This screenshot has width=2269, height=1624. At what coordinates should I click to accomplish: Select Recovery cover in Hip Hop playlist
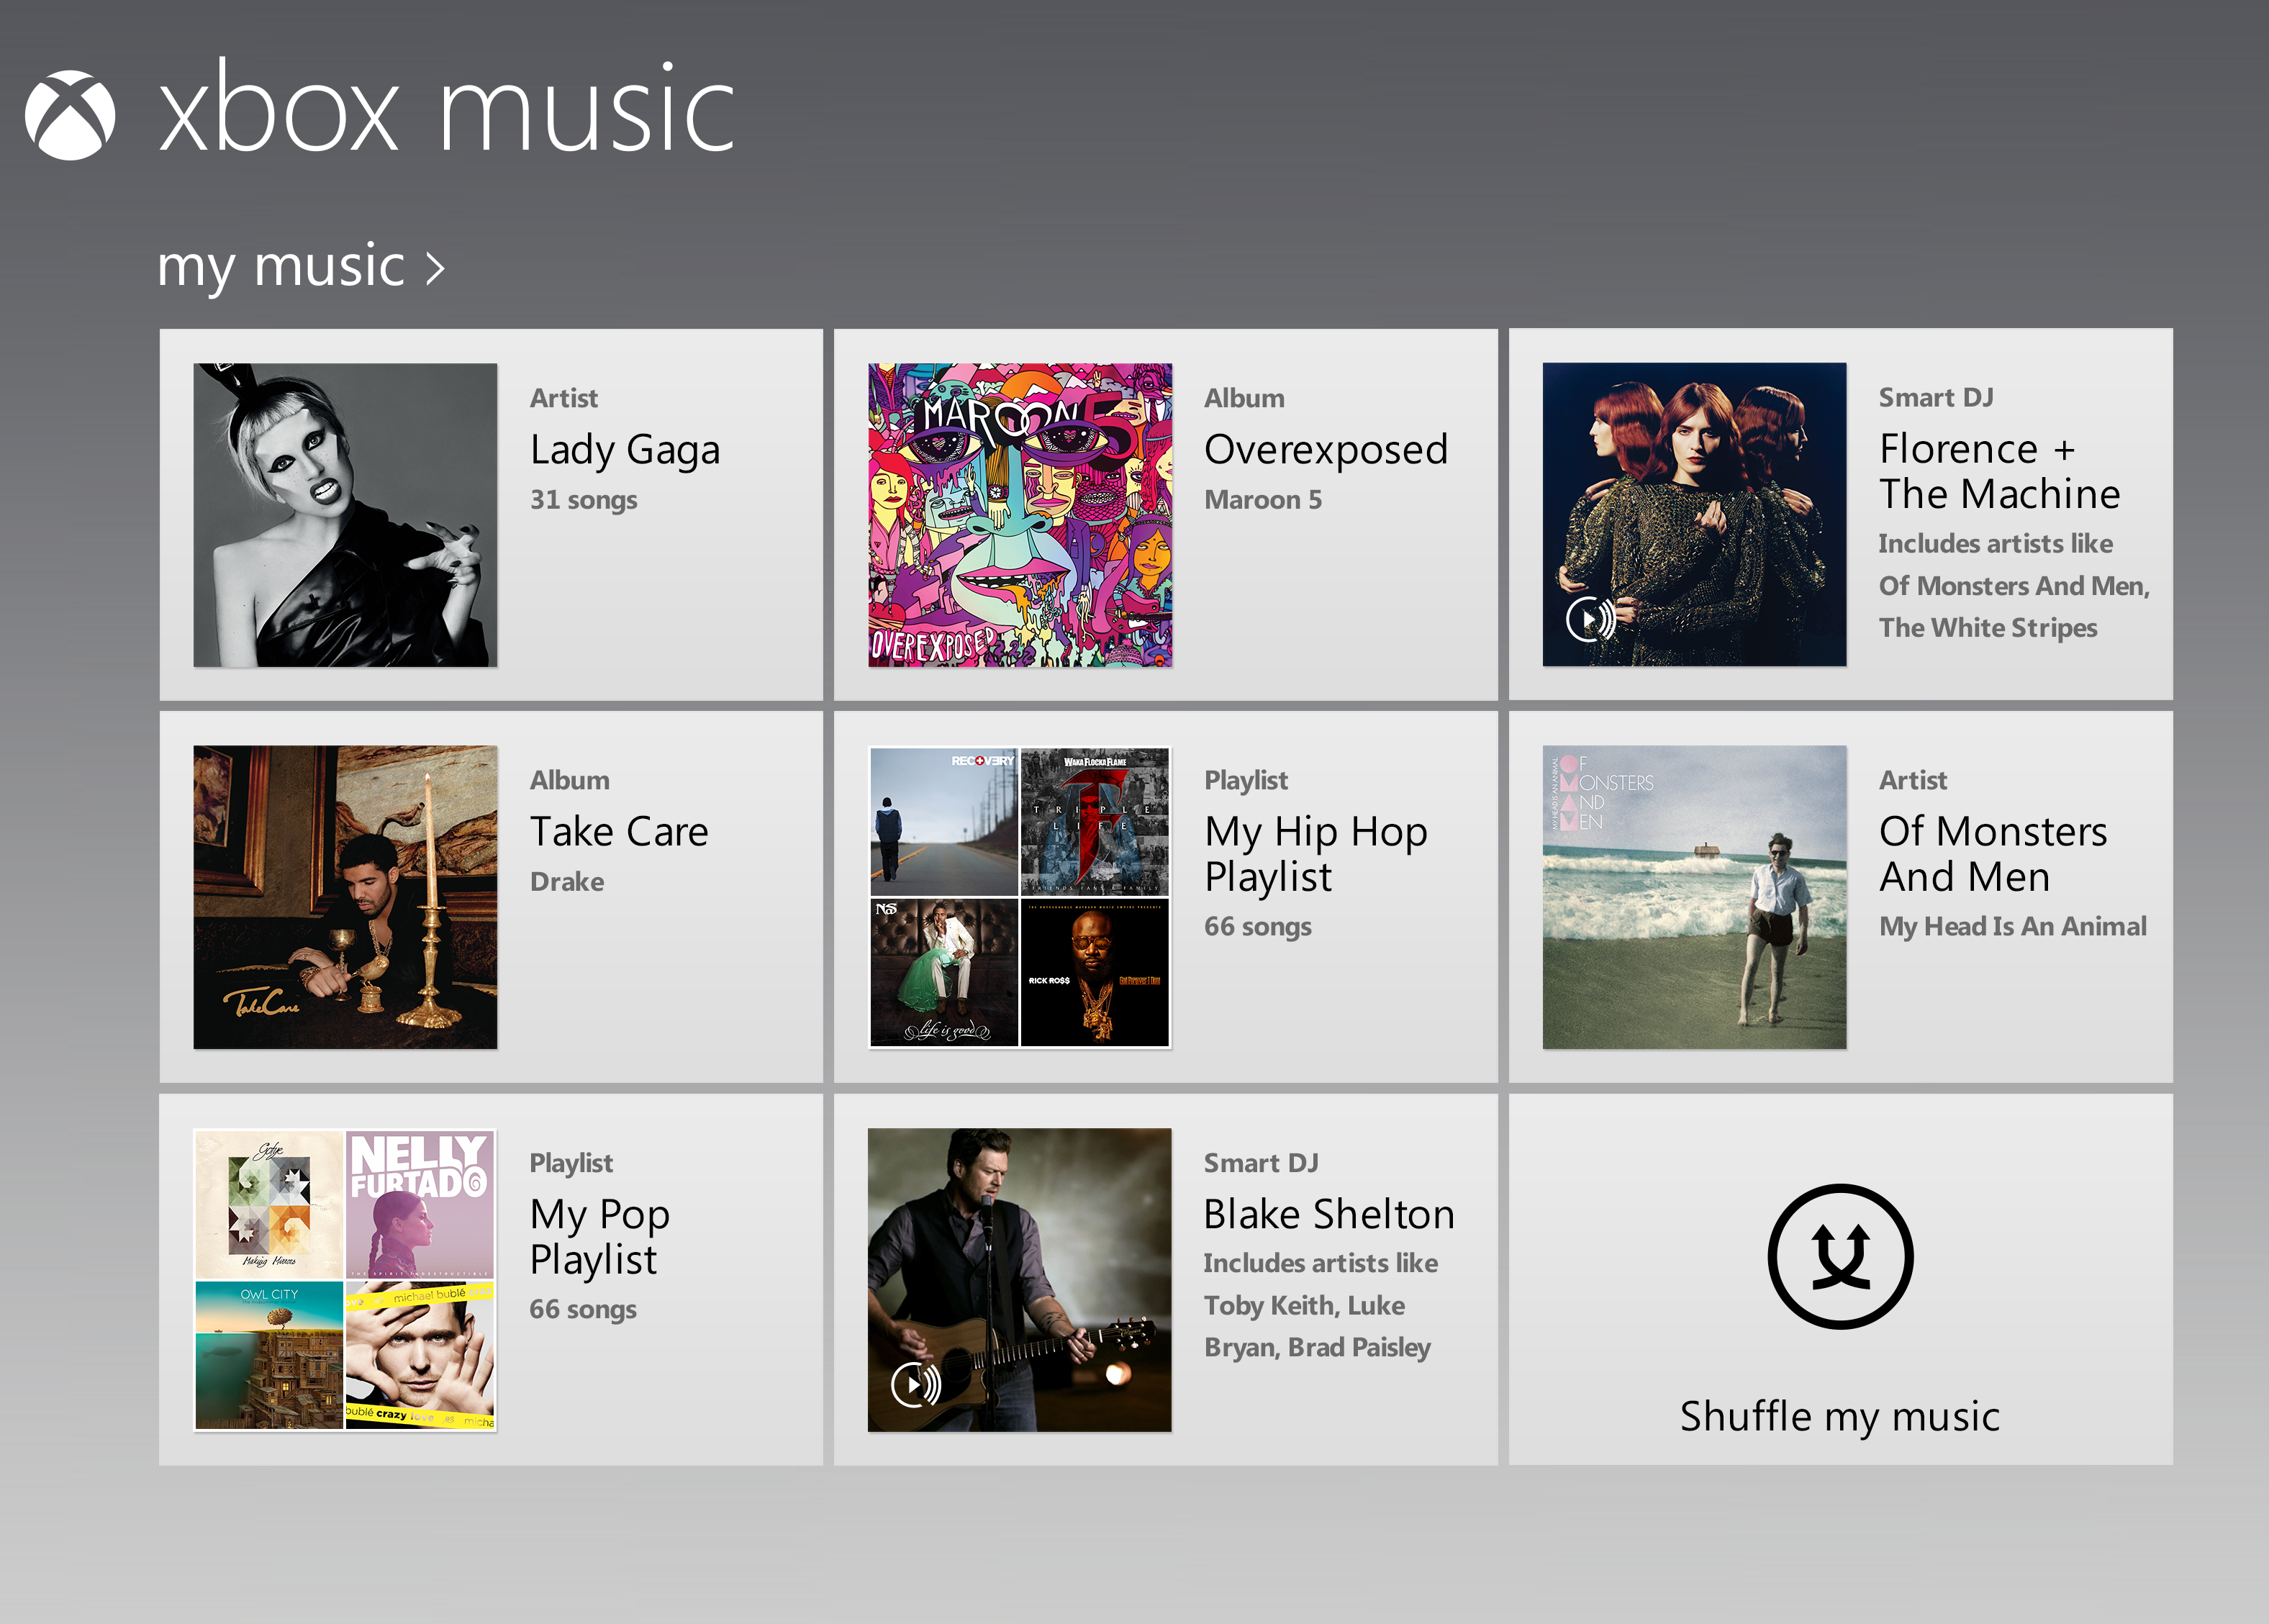tap(944, 821)
